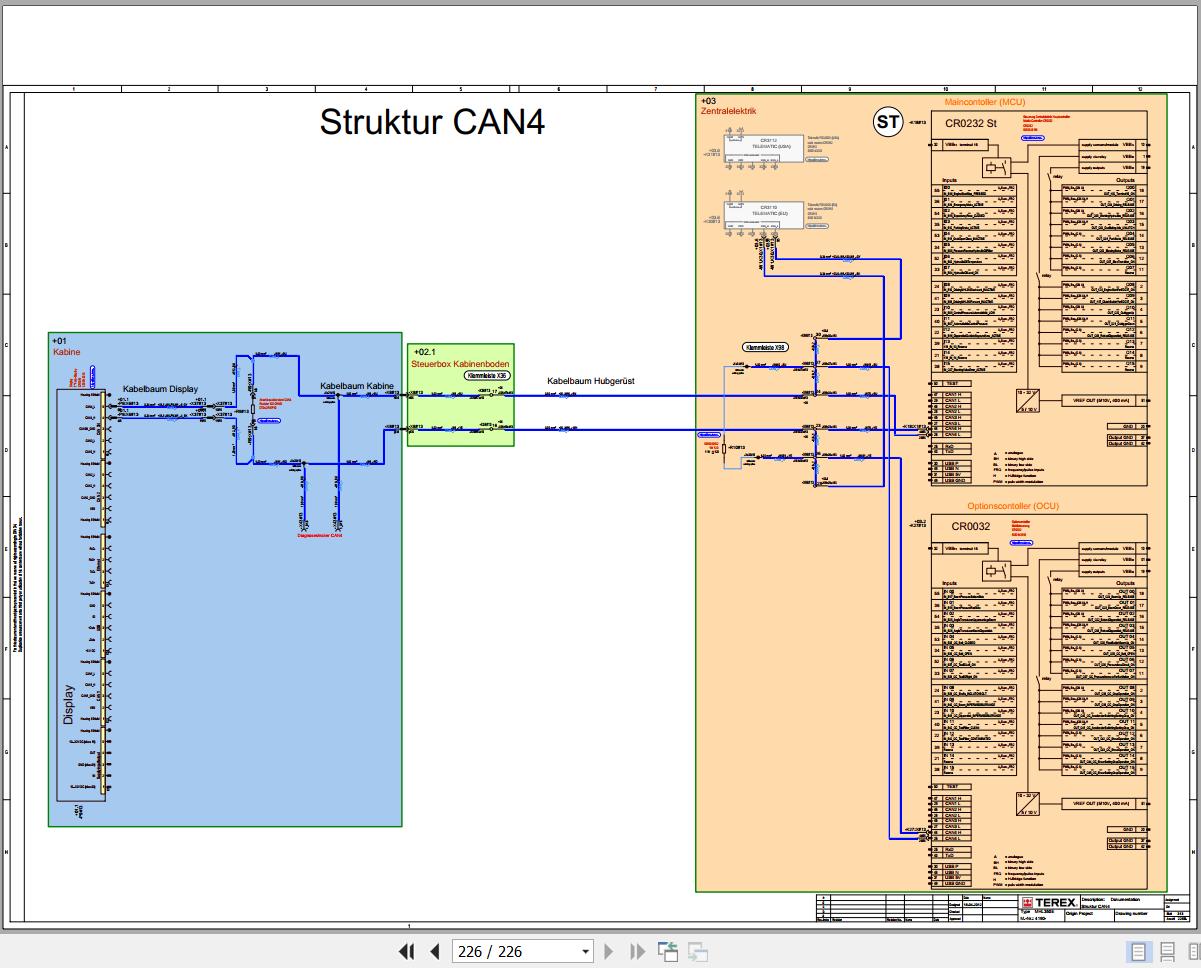
Task: Click the Struktur CAN4 title
Action: 432,122
